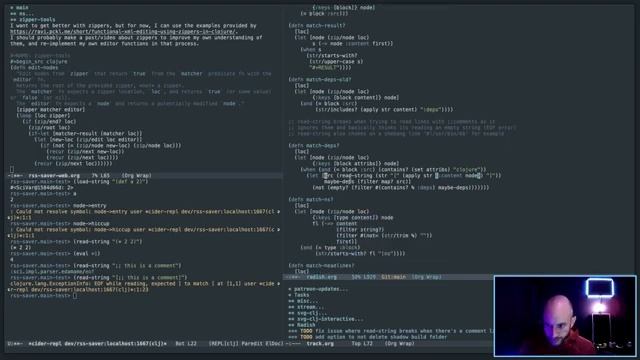The height and width of the screenshot is (360, 640).
Task: Click '(Org Wrap)' mode indicator of rss-saver-web.org
Action: coord(136,176)
